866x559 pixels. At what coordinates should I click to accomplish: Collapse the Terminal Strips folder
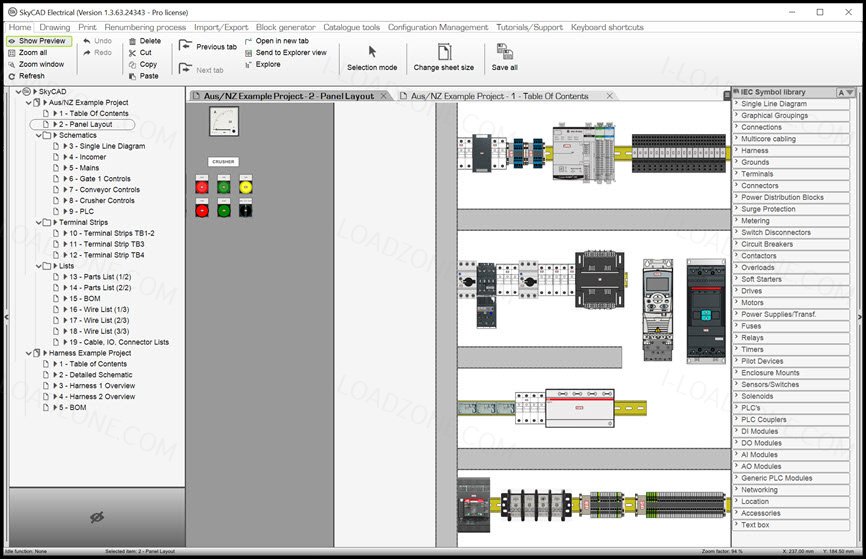pyautogui.click(x=39, y=223)
